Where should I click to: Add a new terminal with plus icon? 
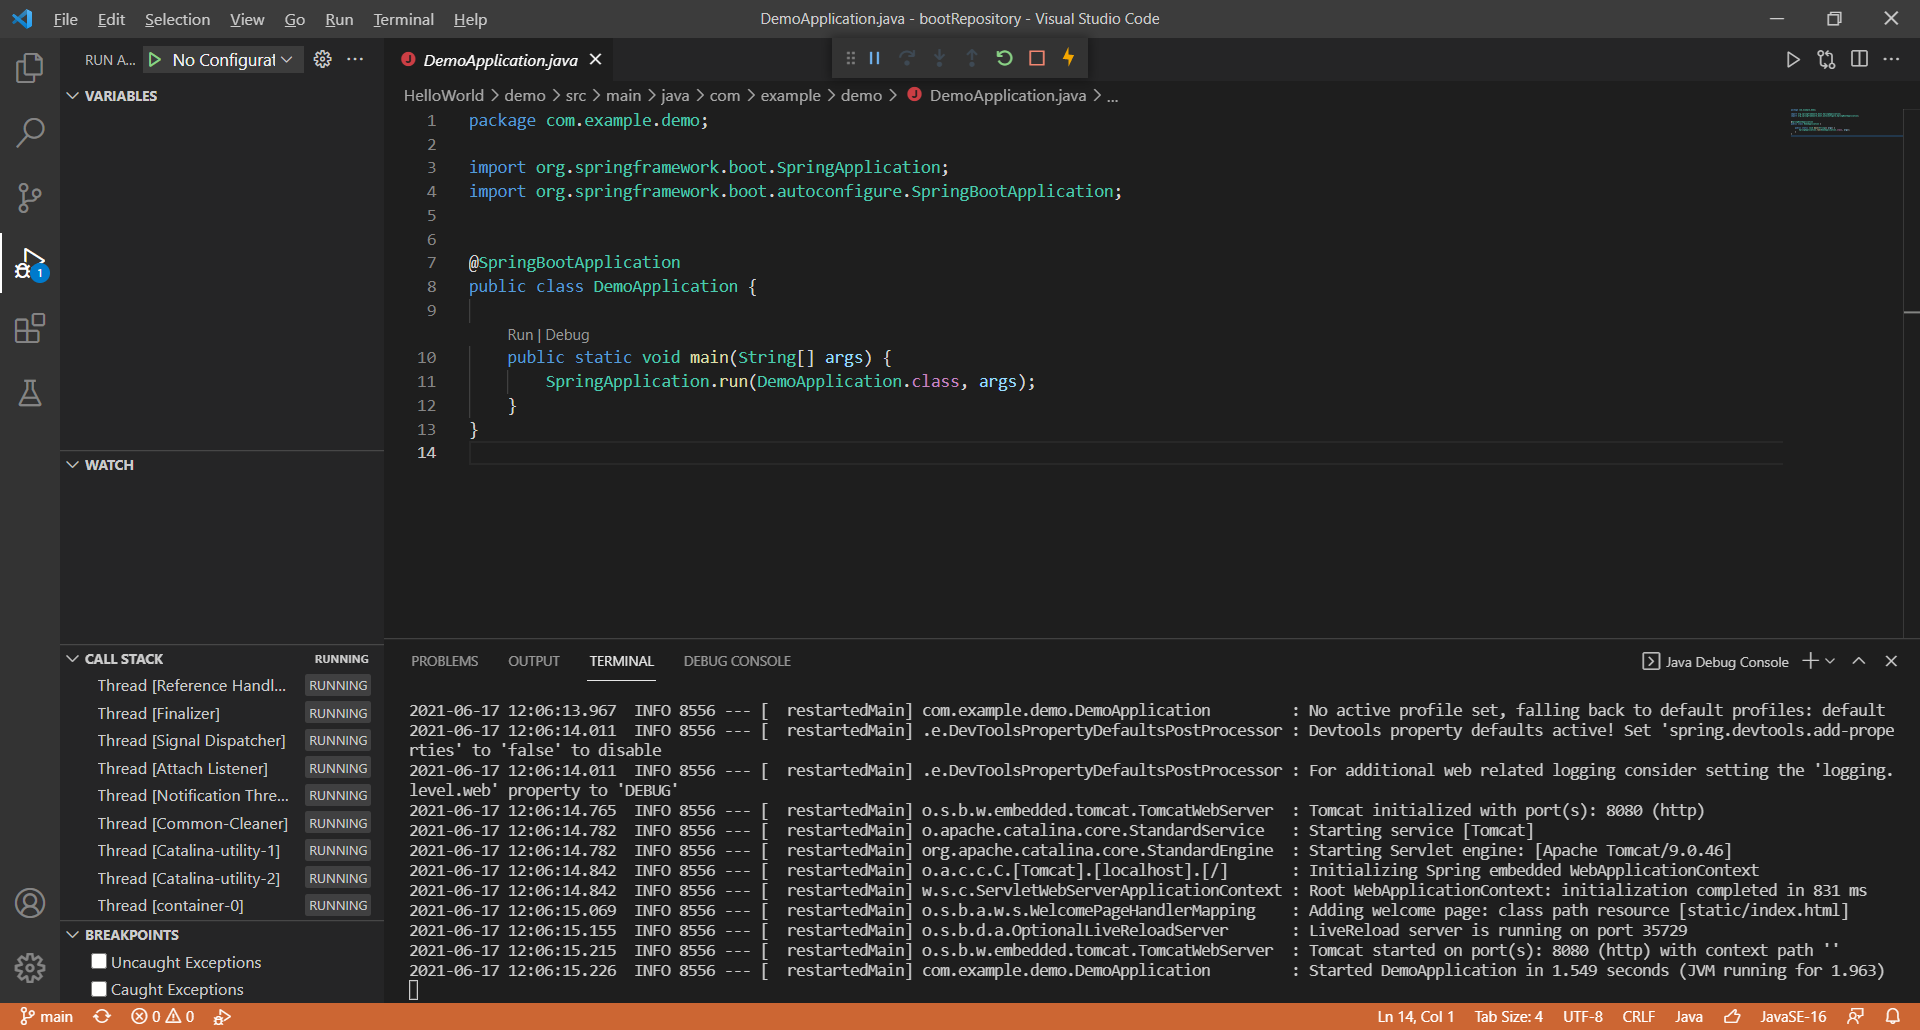1810,661
